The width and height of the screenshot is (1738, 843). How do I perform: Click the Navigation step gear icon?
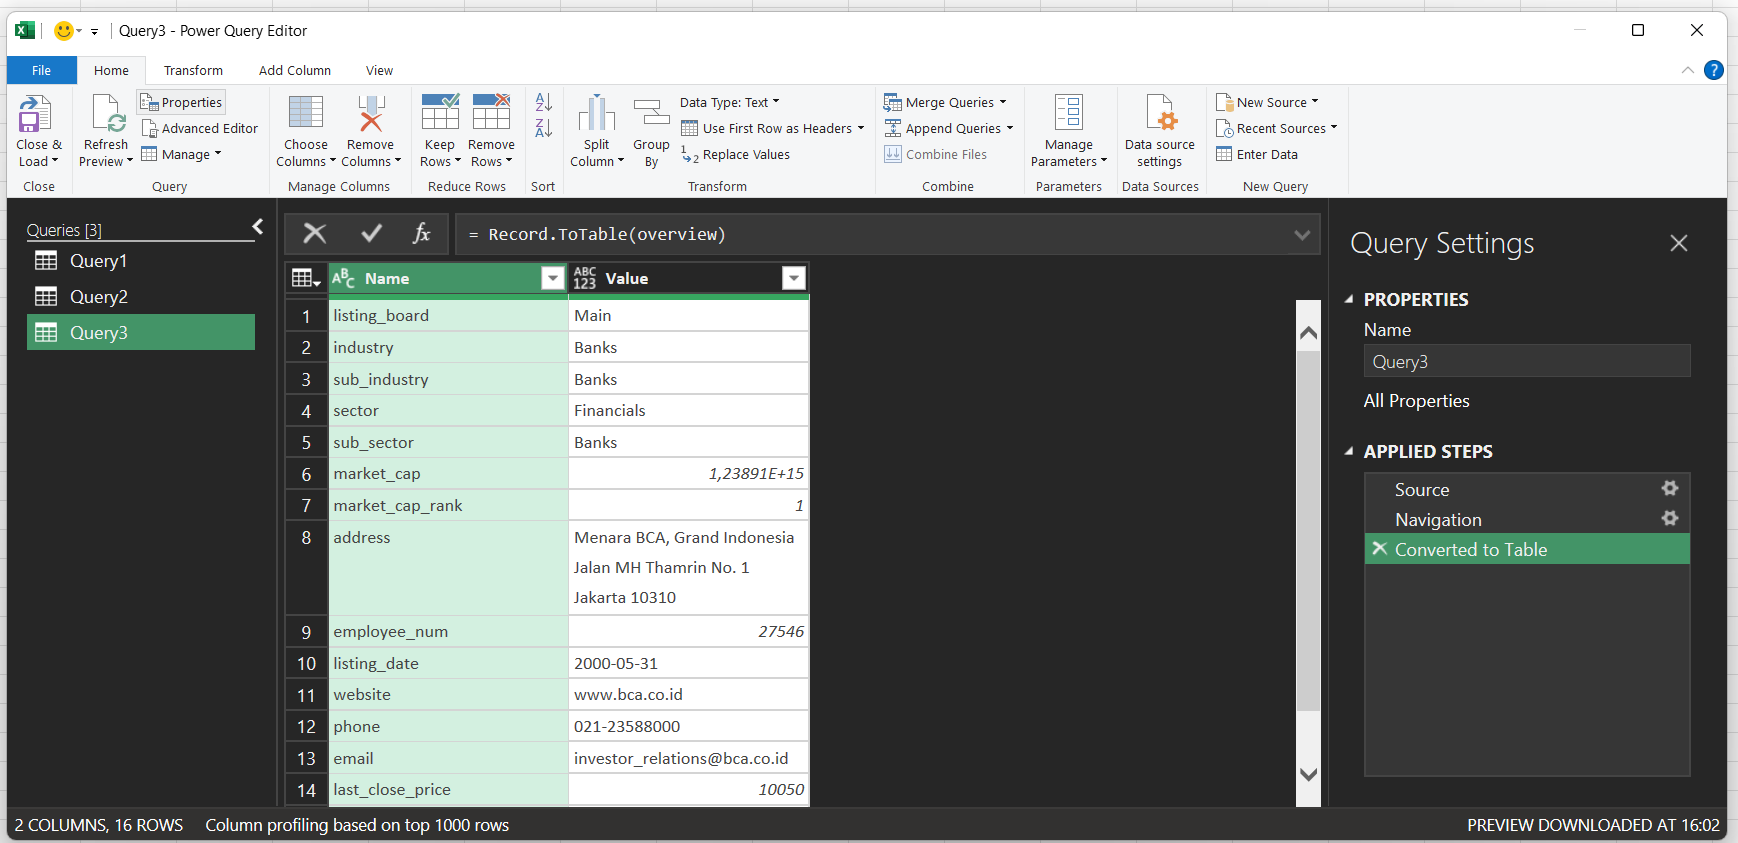point(1670,518)
